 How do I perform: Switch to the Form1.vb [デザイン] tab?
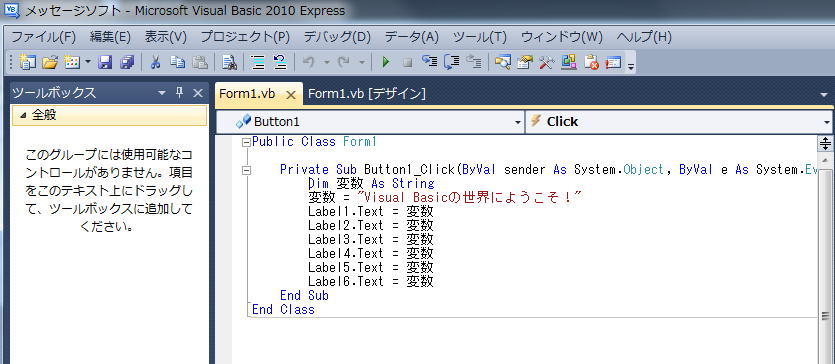pos(367,94)
